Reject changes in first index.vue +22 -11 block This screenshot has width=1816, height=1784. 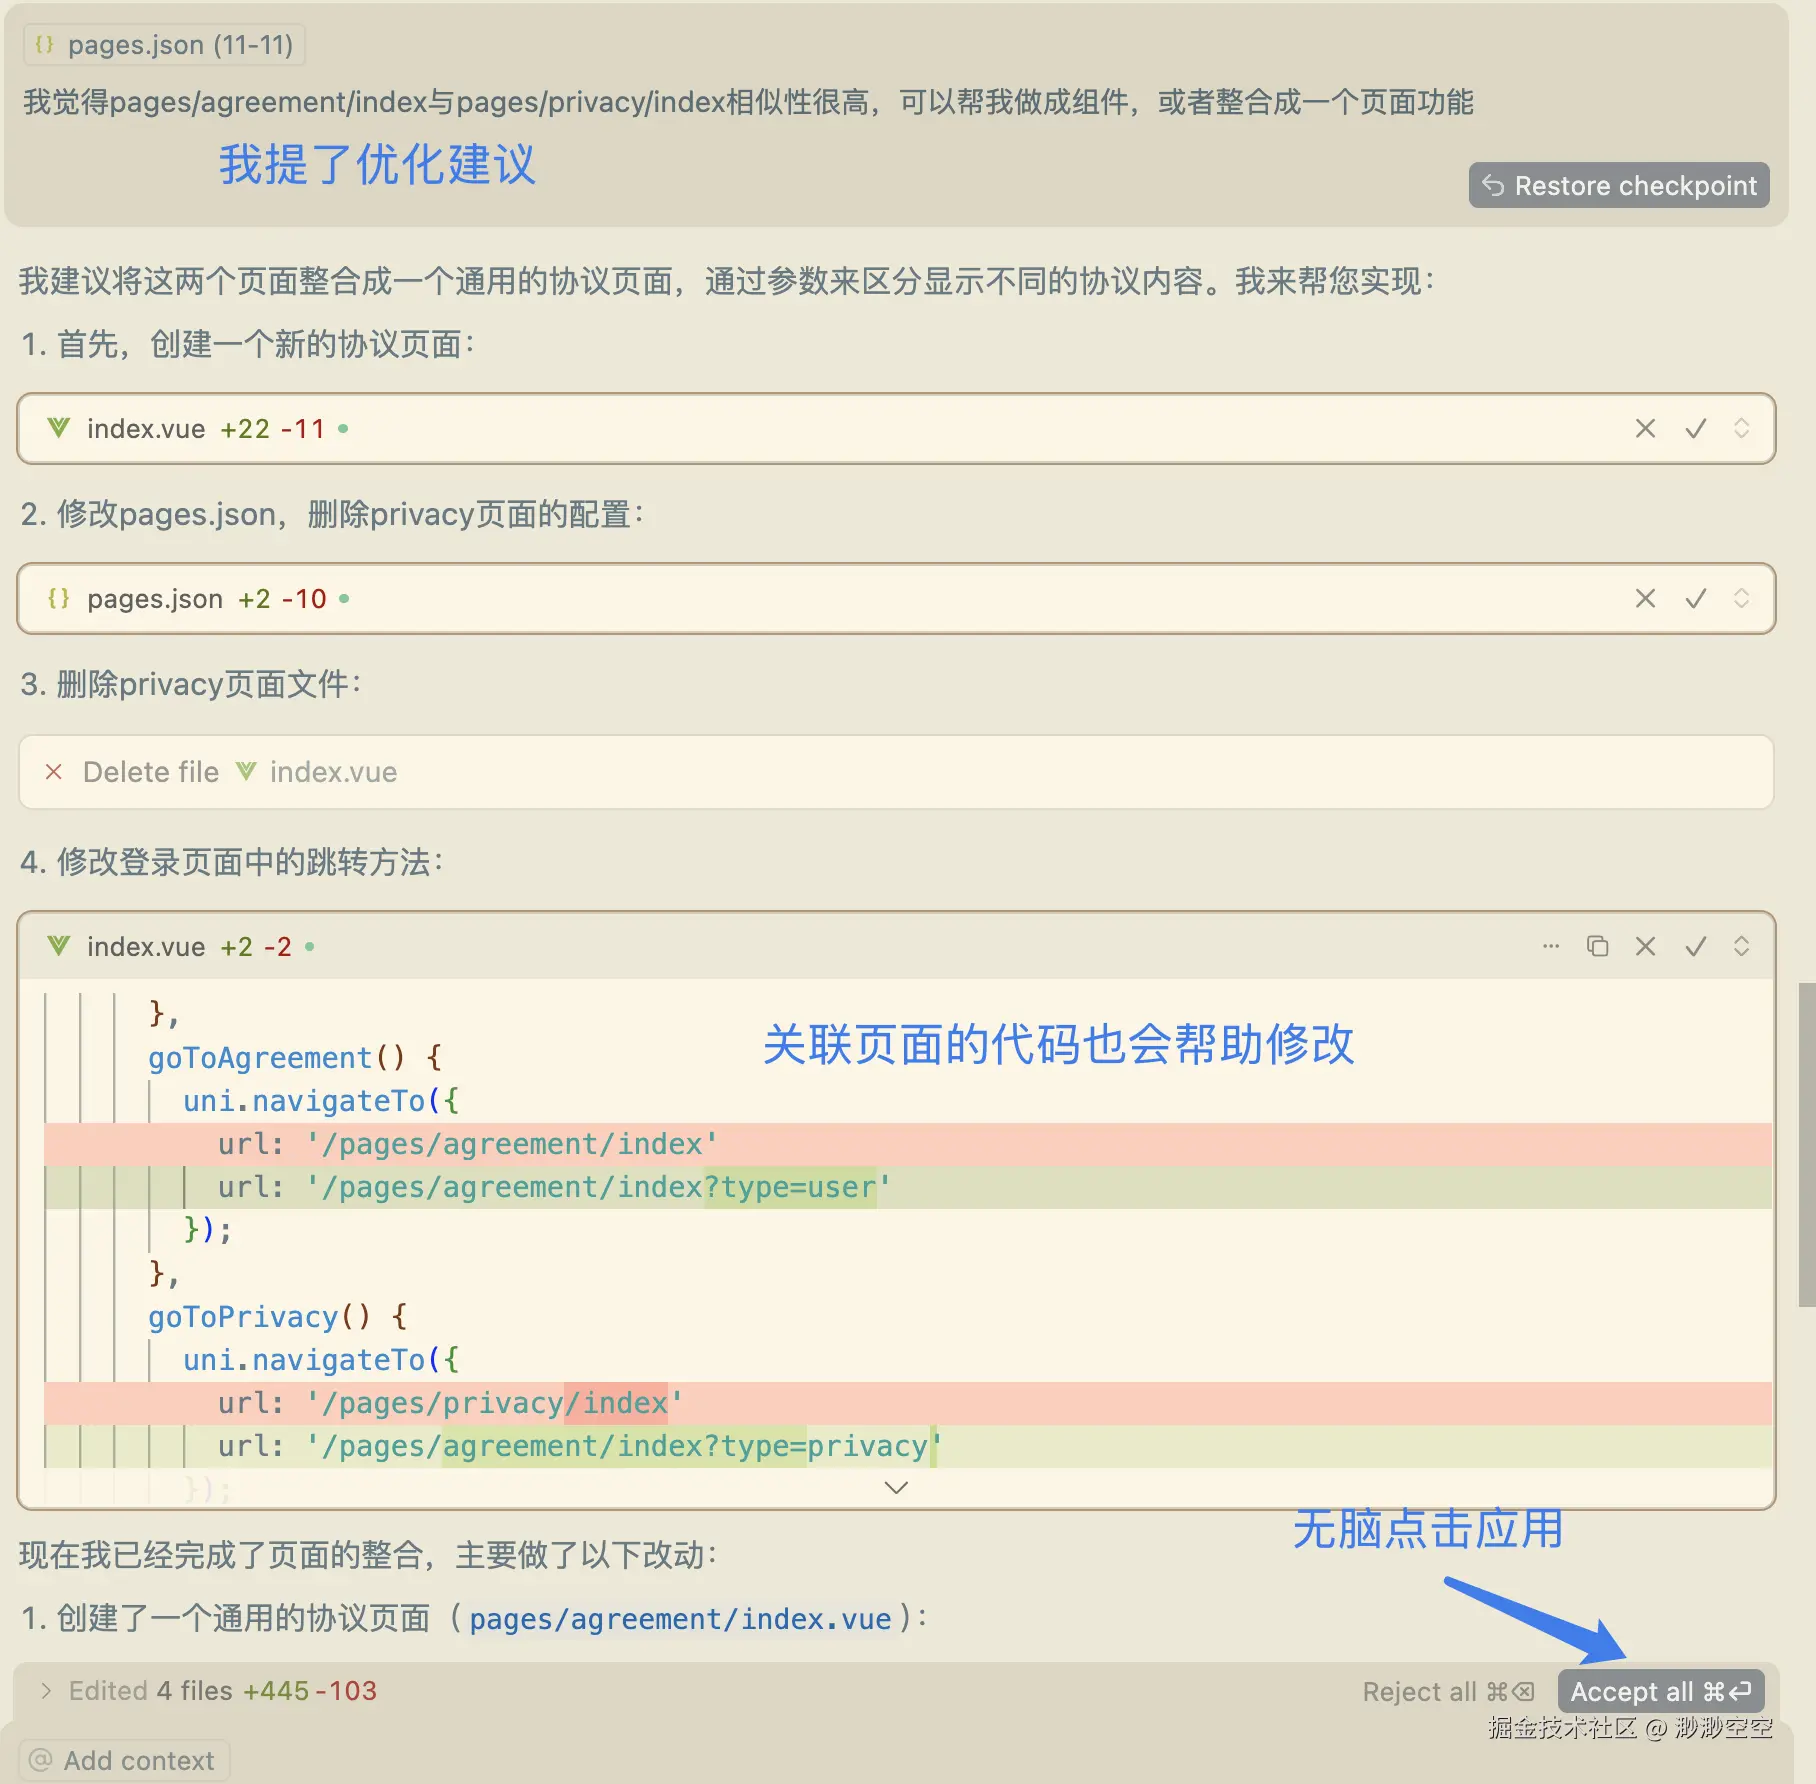click(x=1645, y=429)
